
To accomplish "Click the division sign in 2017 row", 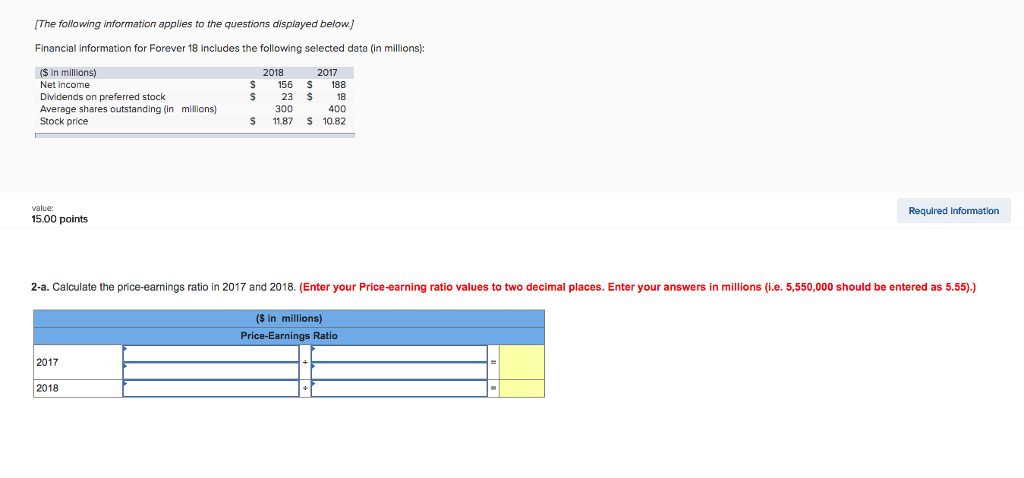I will [305, 362].
